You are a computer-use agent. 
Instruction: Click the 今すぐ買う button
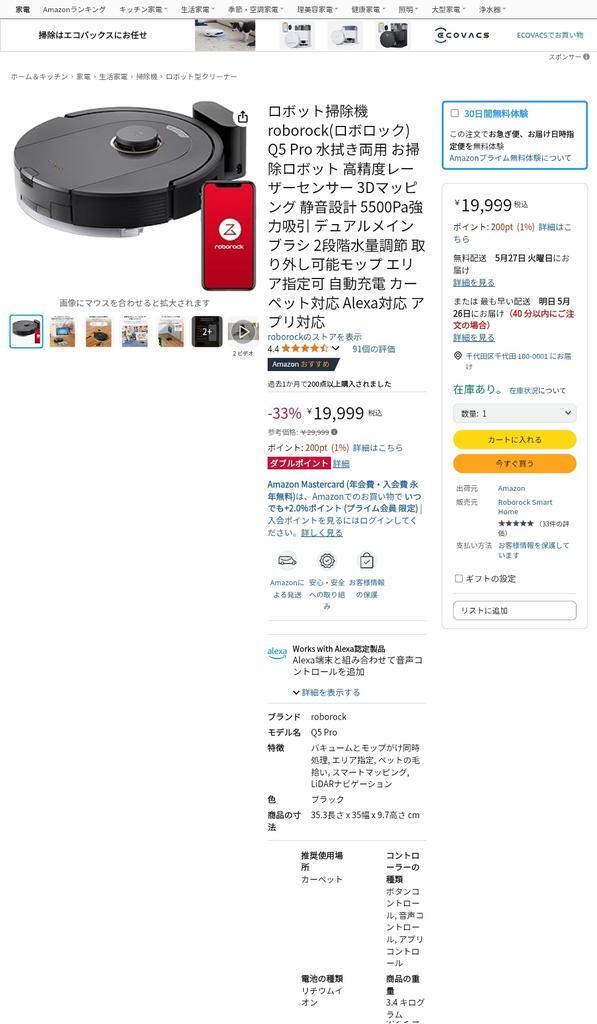515,464
